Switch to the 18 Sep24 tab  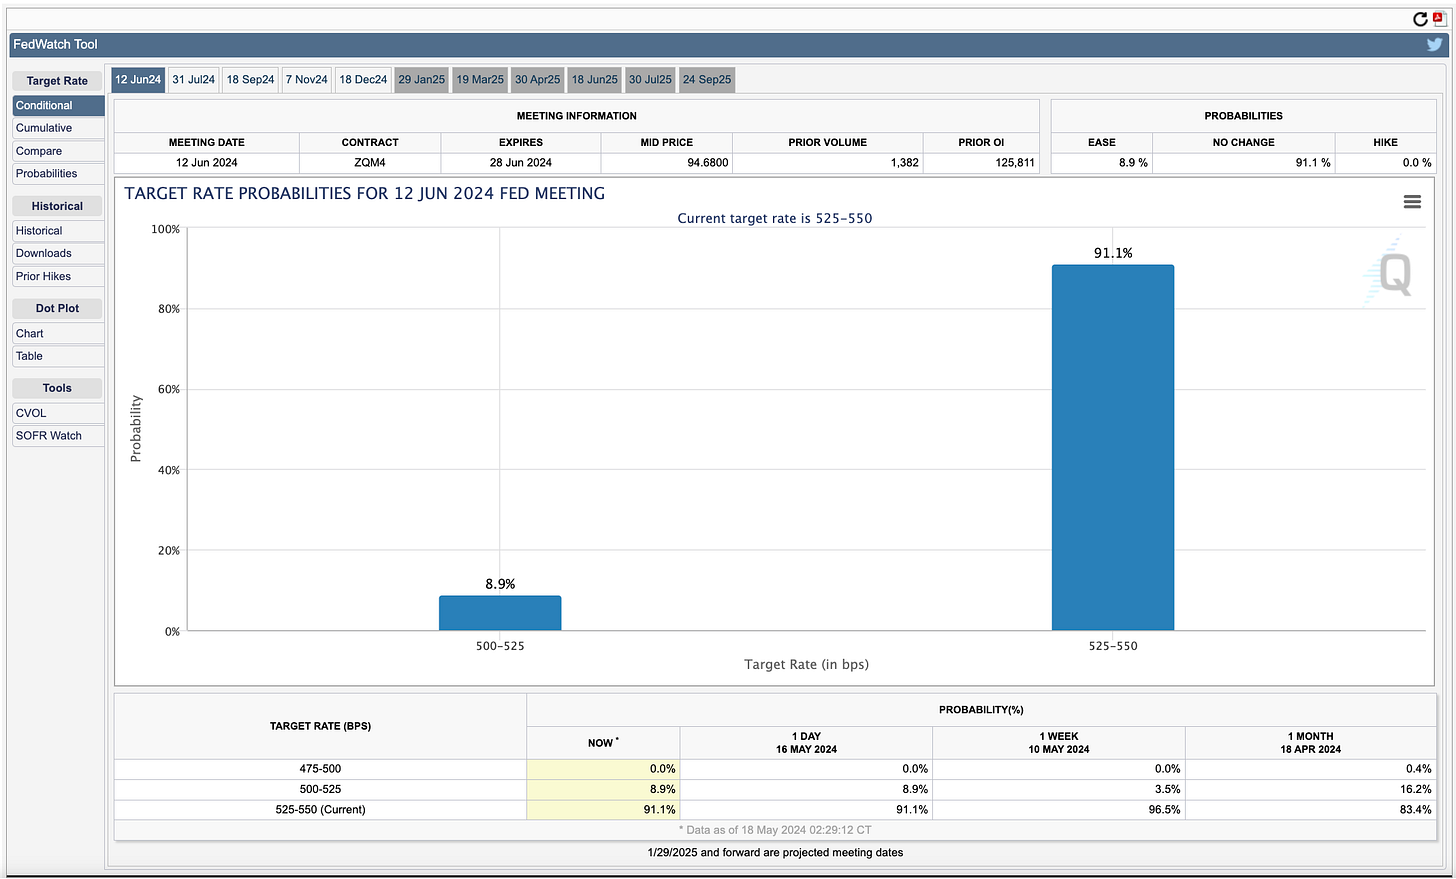click(250, 80)
